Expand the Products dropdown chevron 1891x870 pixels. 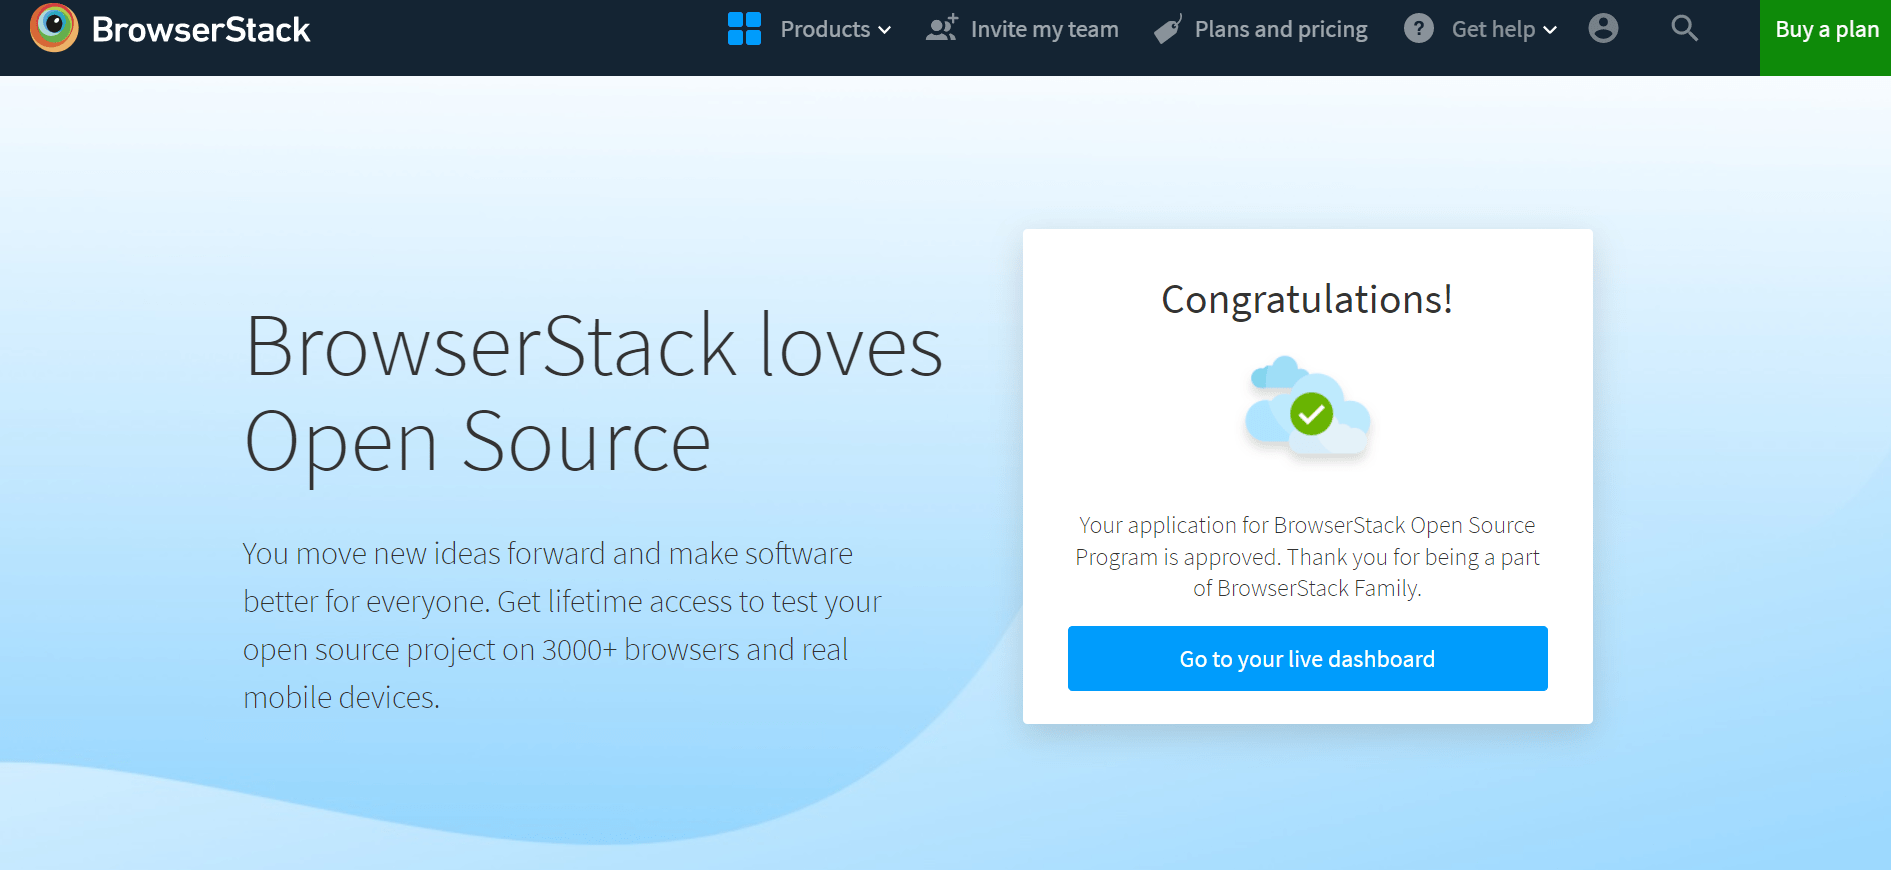click(x=885, y=31)
